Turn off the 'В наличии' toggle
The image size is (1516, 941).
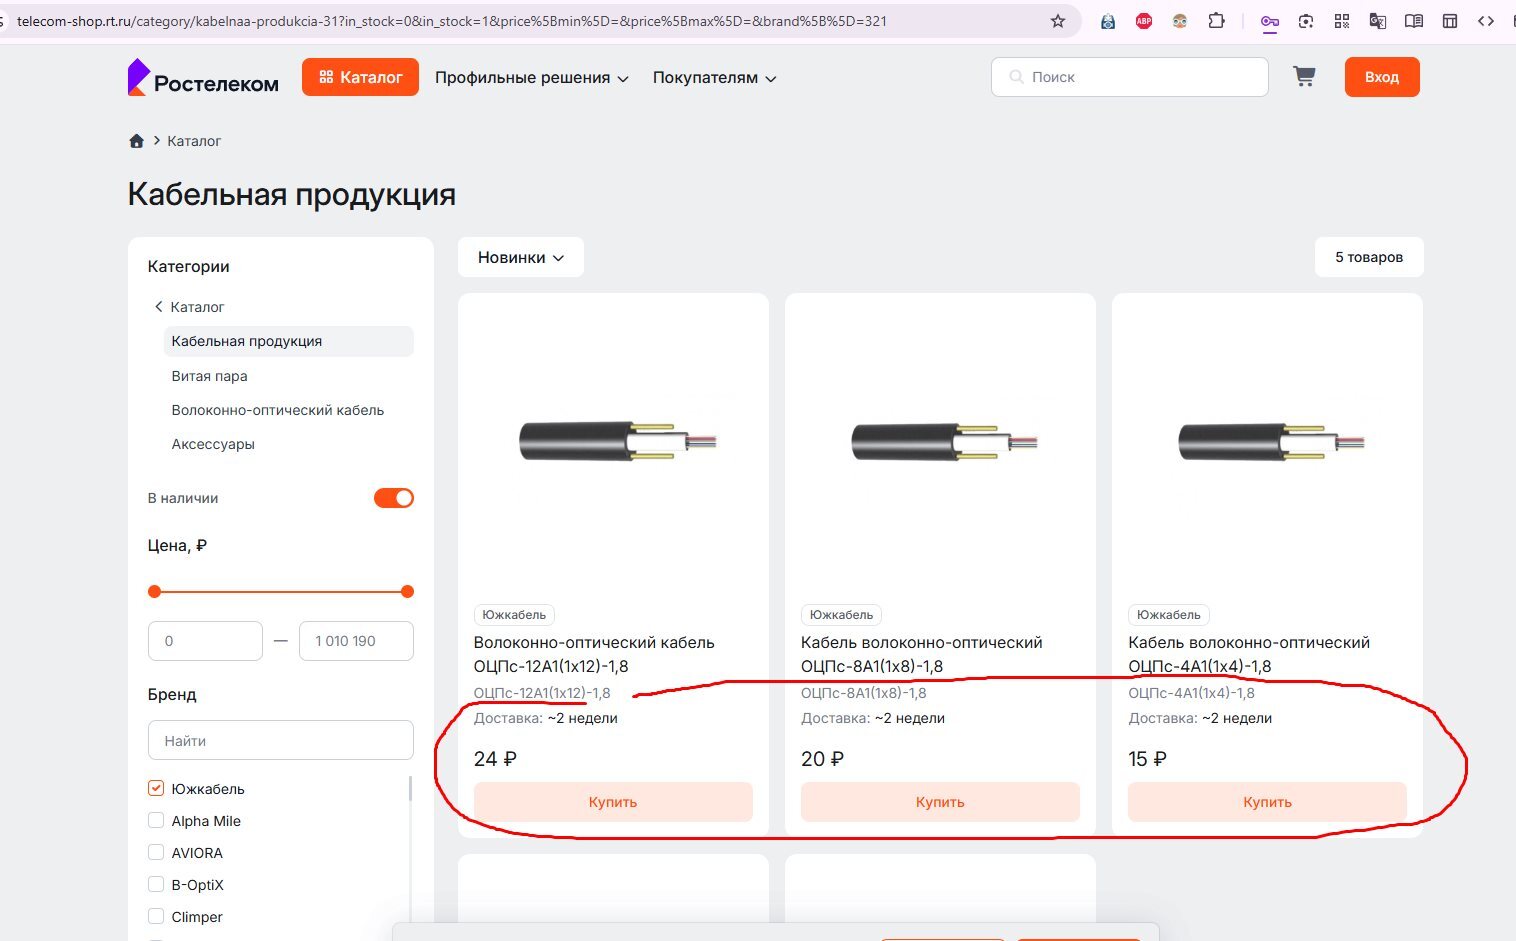click(394, 498)
